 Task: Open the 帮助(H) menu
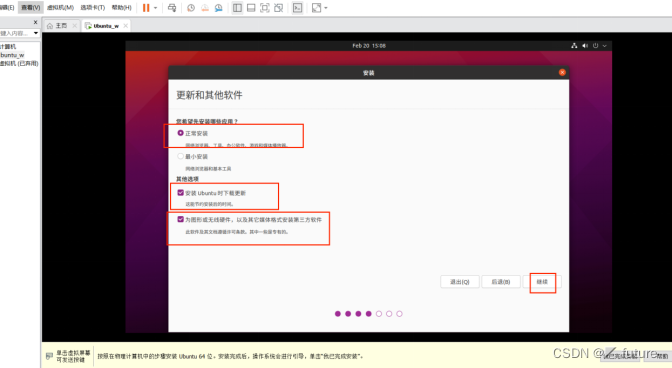click(x=121, y=7)
